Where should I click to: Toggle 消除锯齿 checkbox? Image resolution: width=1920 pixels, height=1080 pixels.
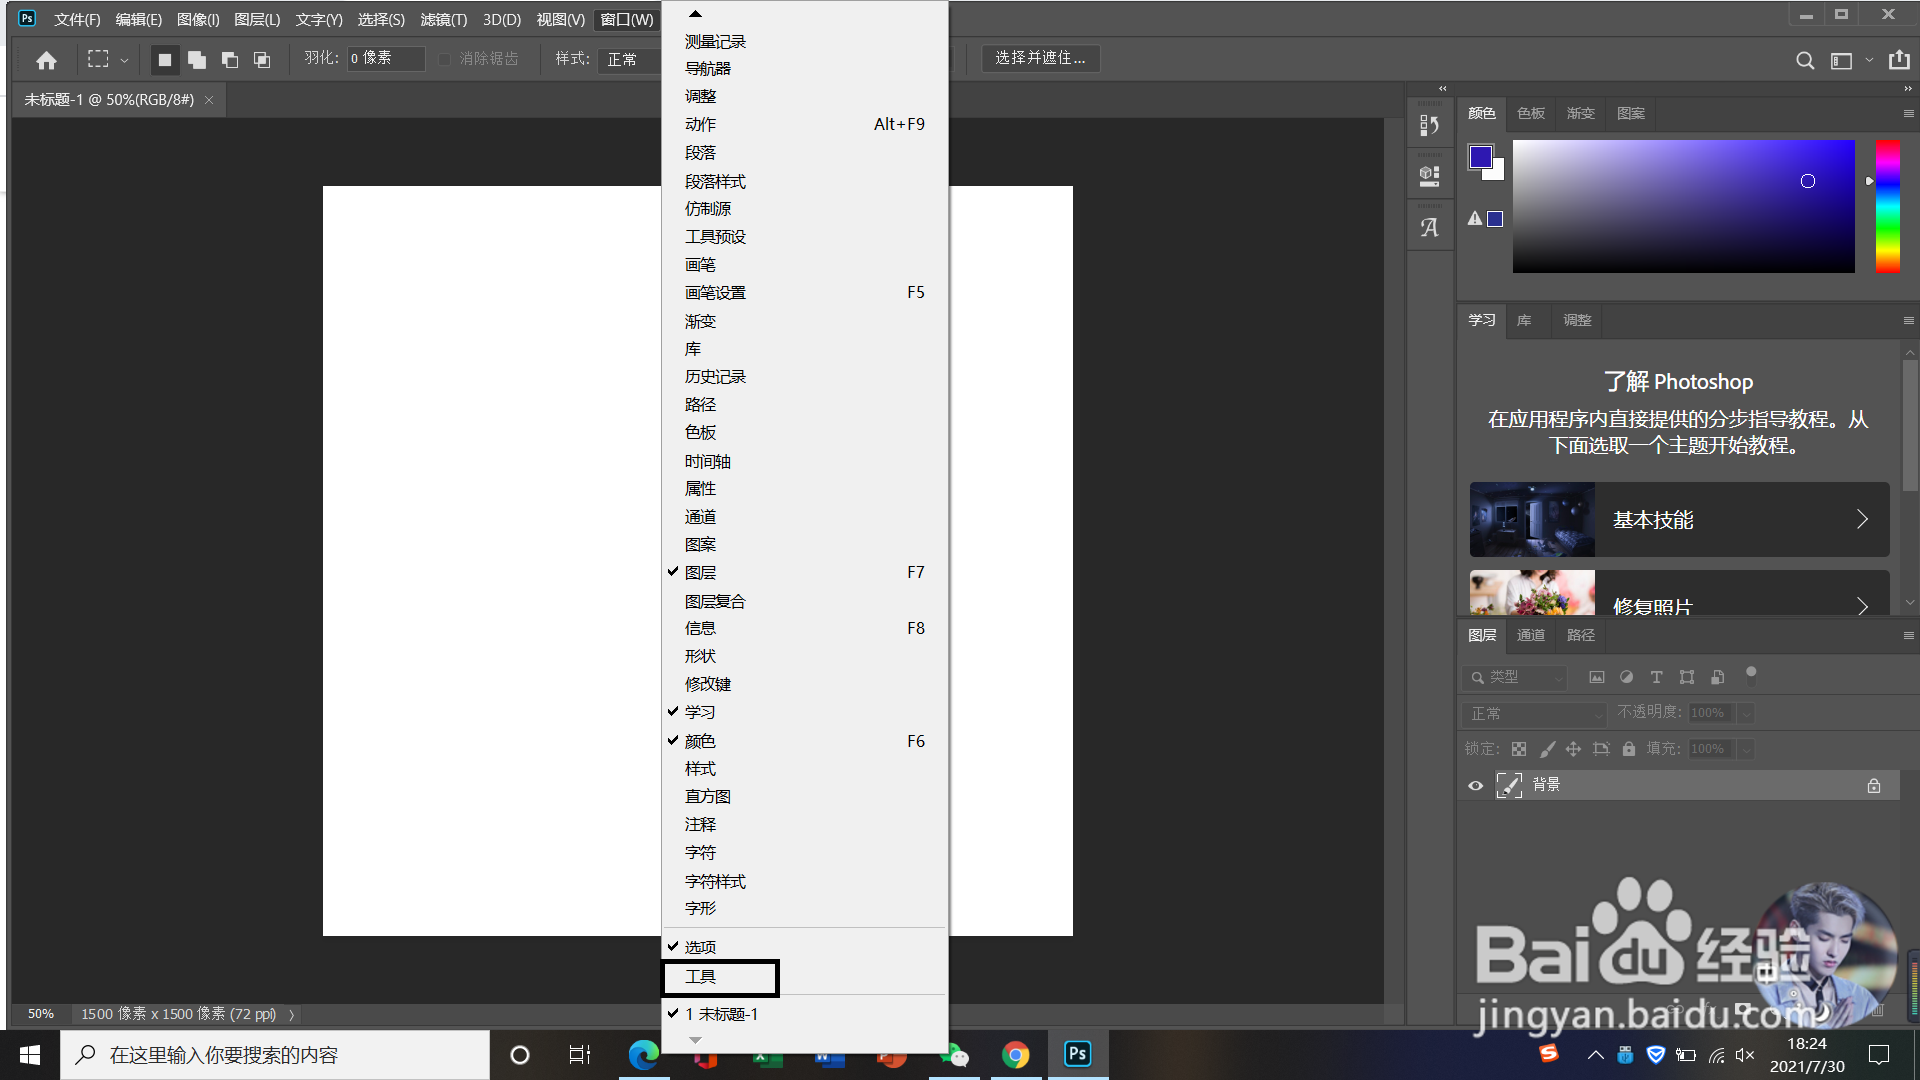(x=445, y=60)
